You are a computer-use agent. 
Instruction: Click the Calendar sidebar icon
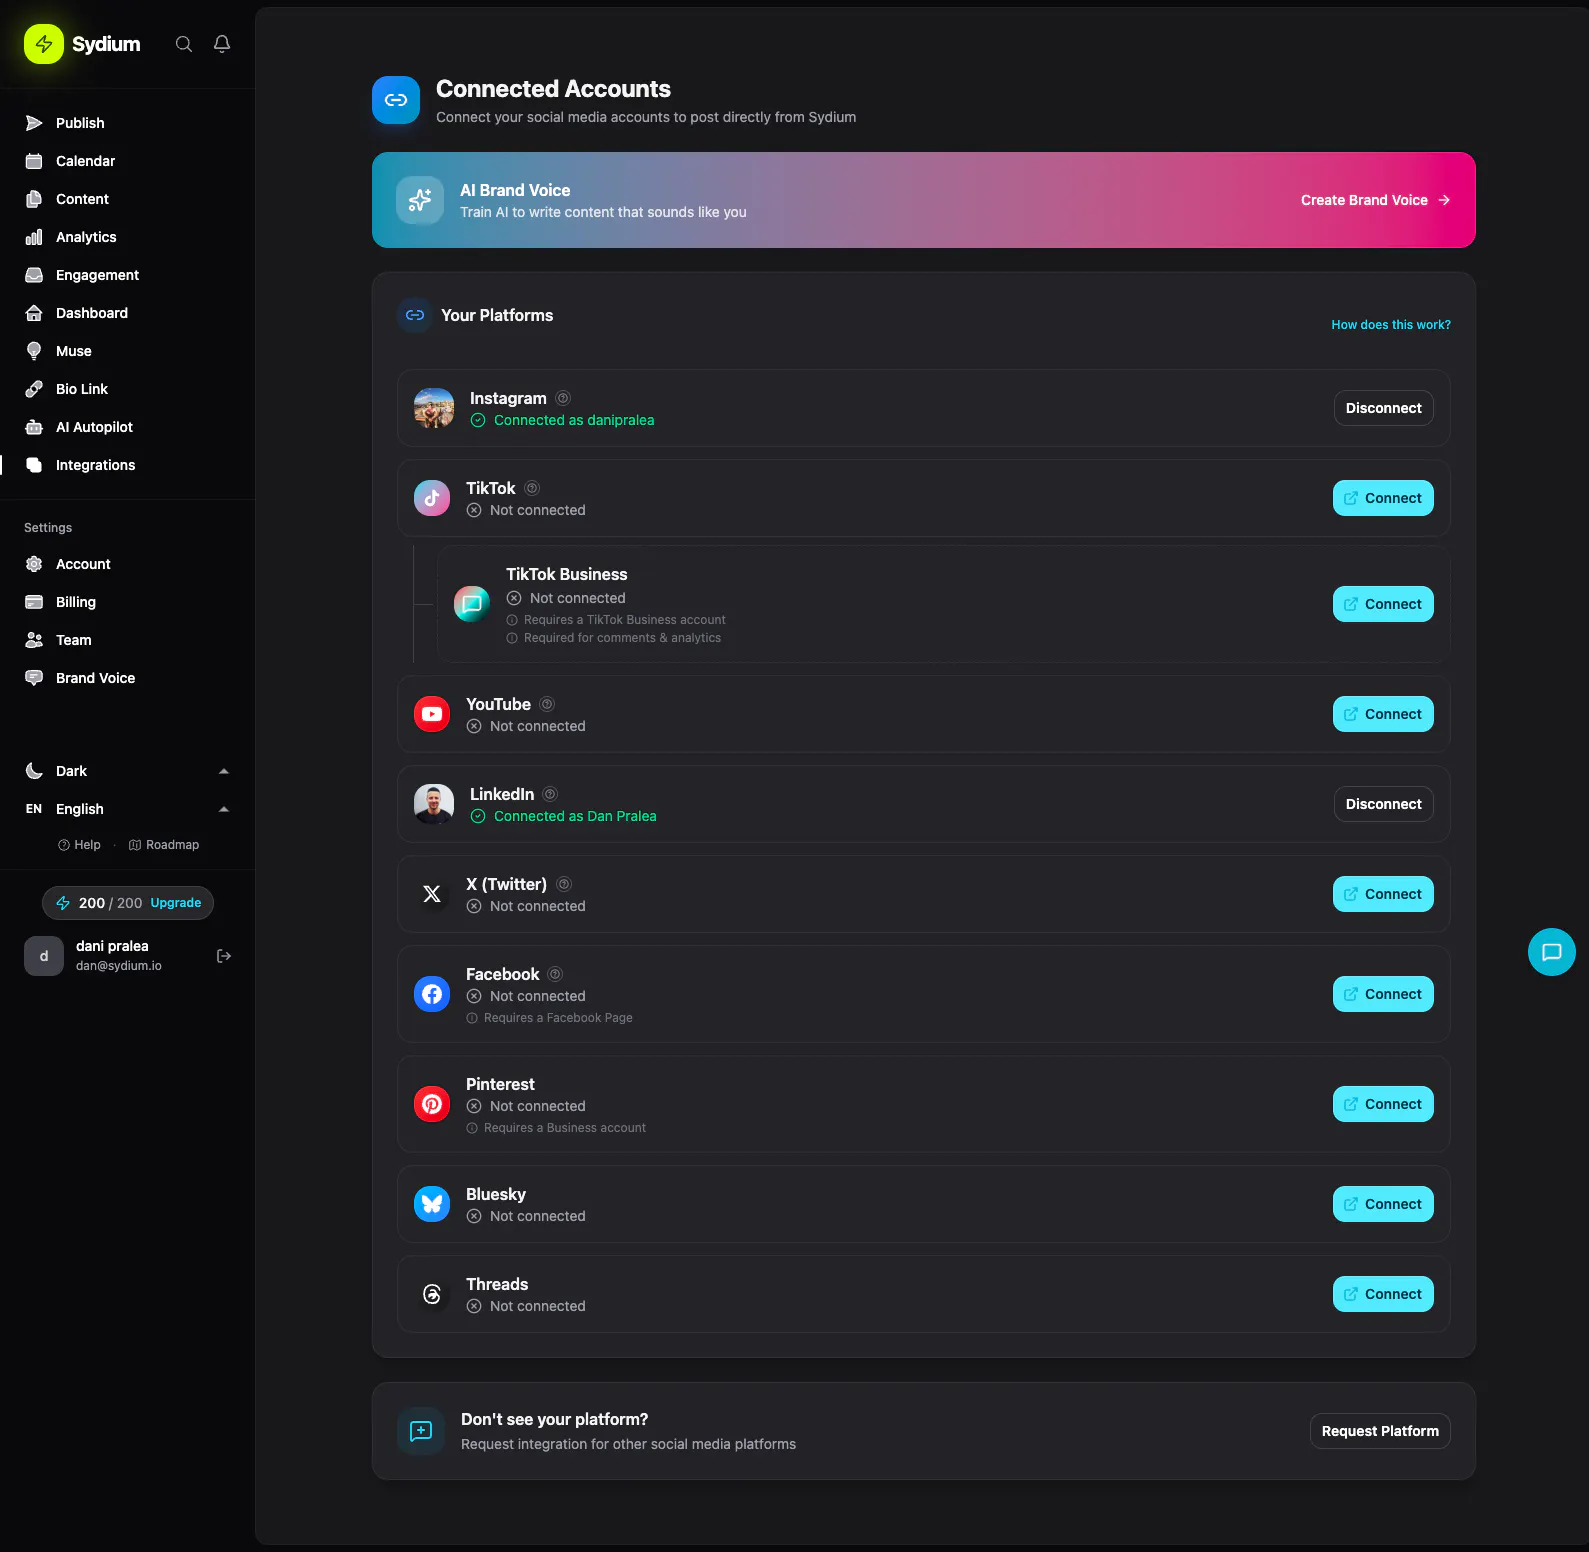coord(34,161)
